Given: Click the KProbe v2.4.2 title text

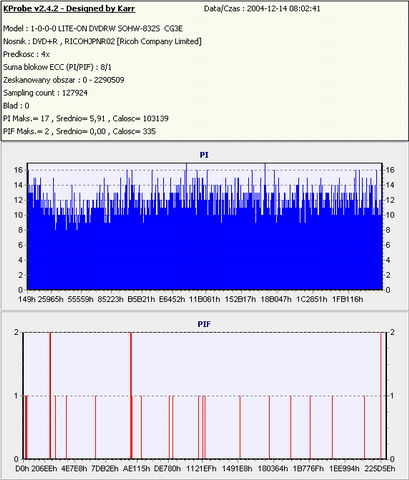Looking at the screenshot, I should click(x=69, y=9).
